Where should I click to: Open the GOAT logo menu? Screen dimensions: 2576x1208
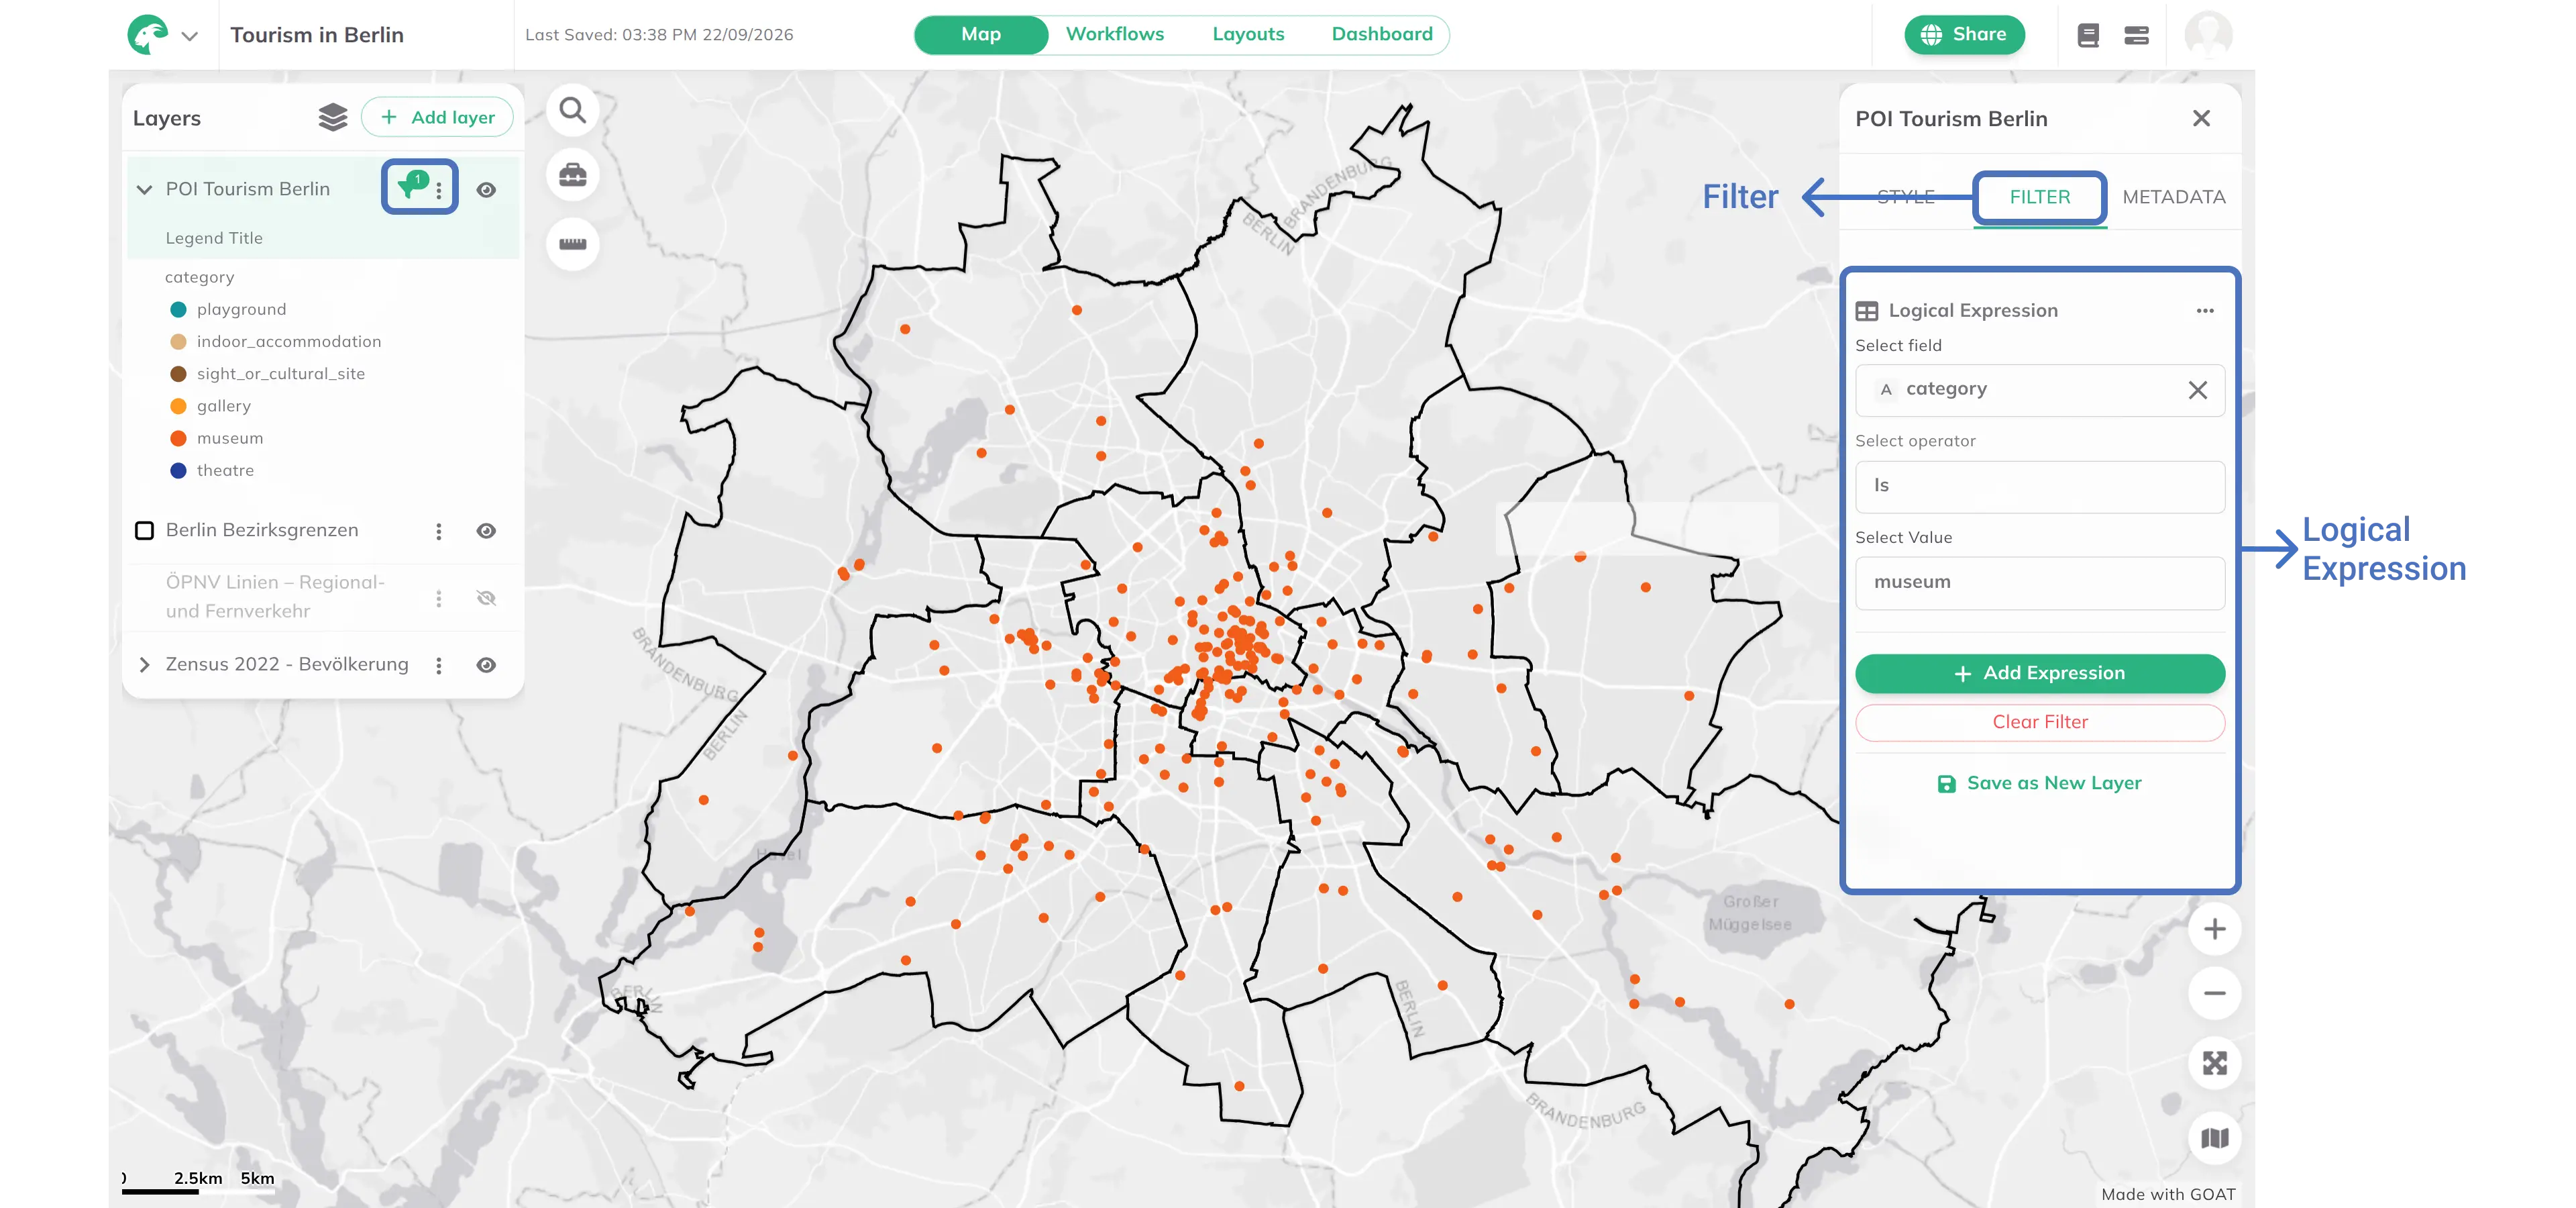pyautogui.click(x=148, y=35)
